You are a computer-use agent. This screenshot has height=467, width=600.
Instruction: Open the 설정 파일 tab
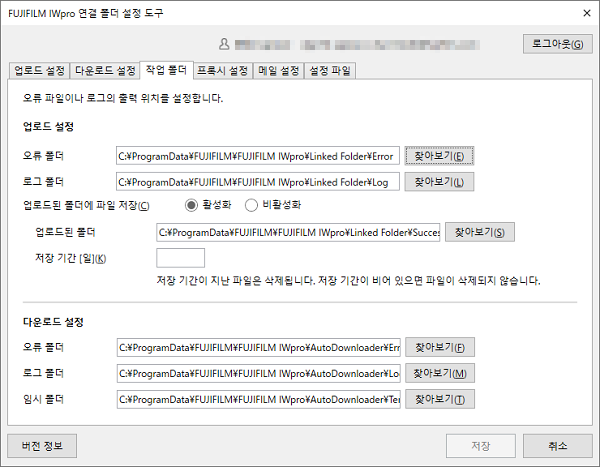(x=330, y=70)
